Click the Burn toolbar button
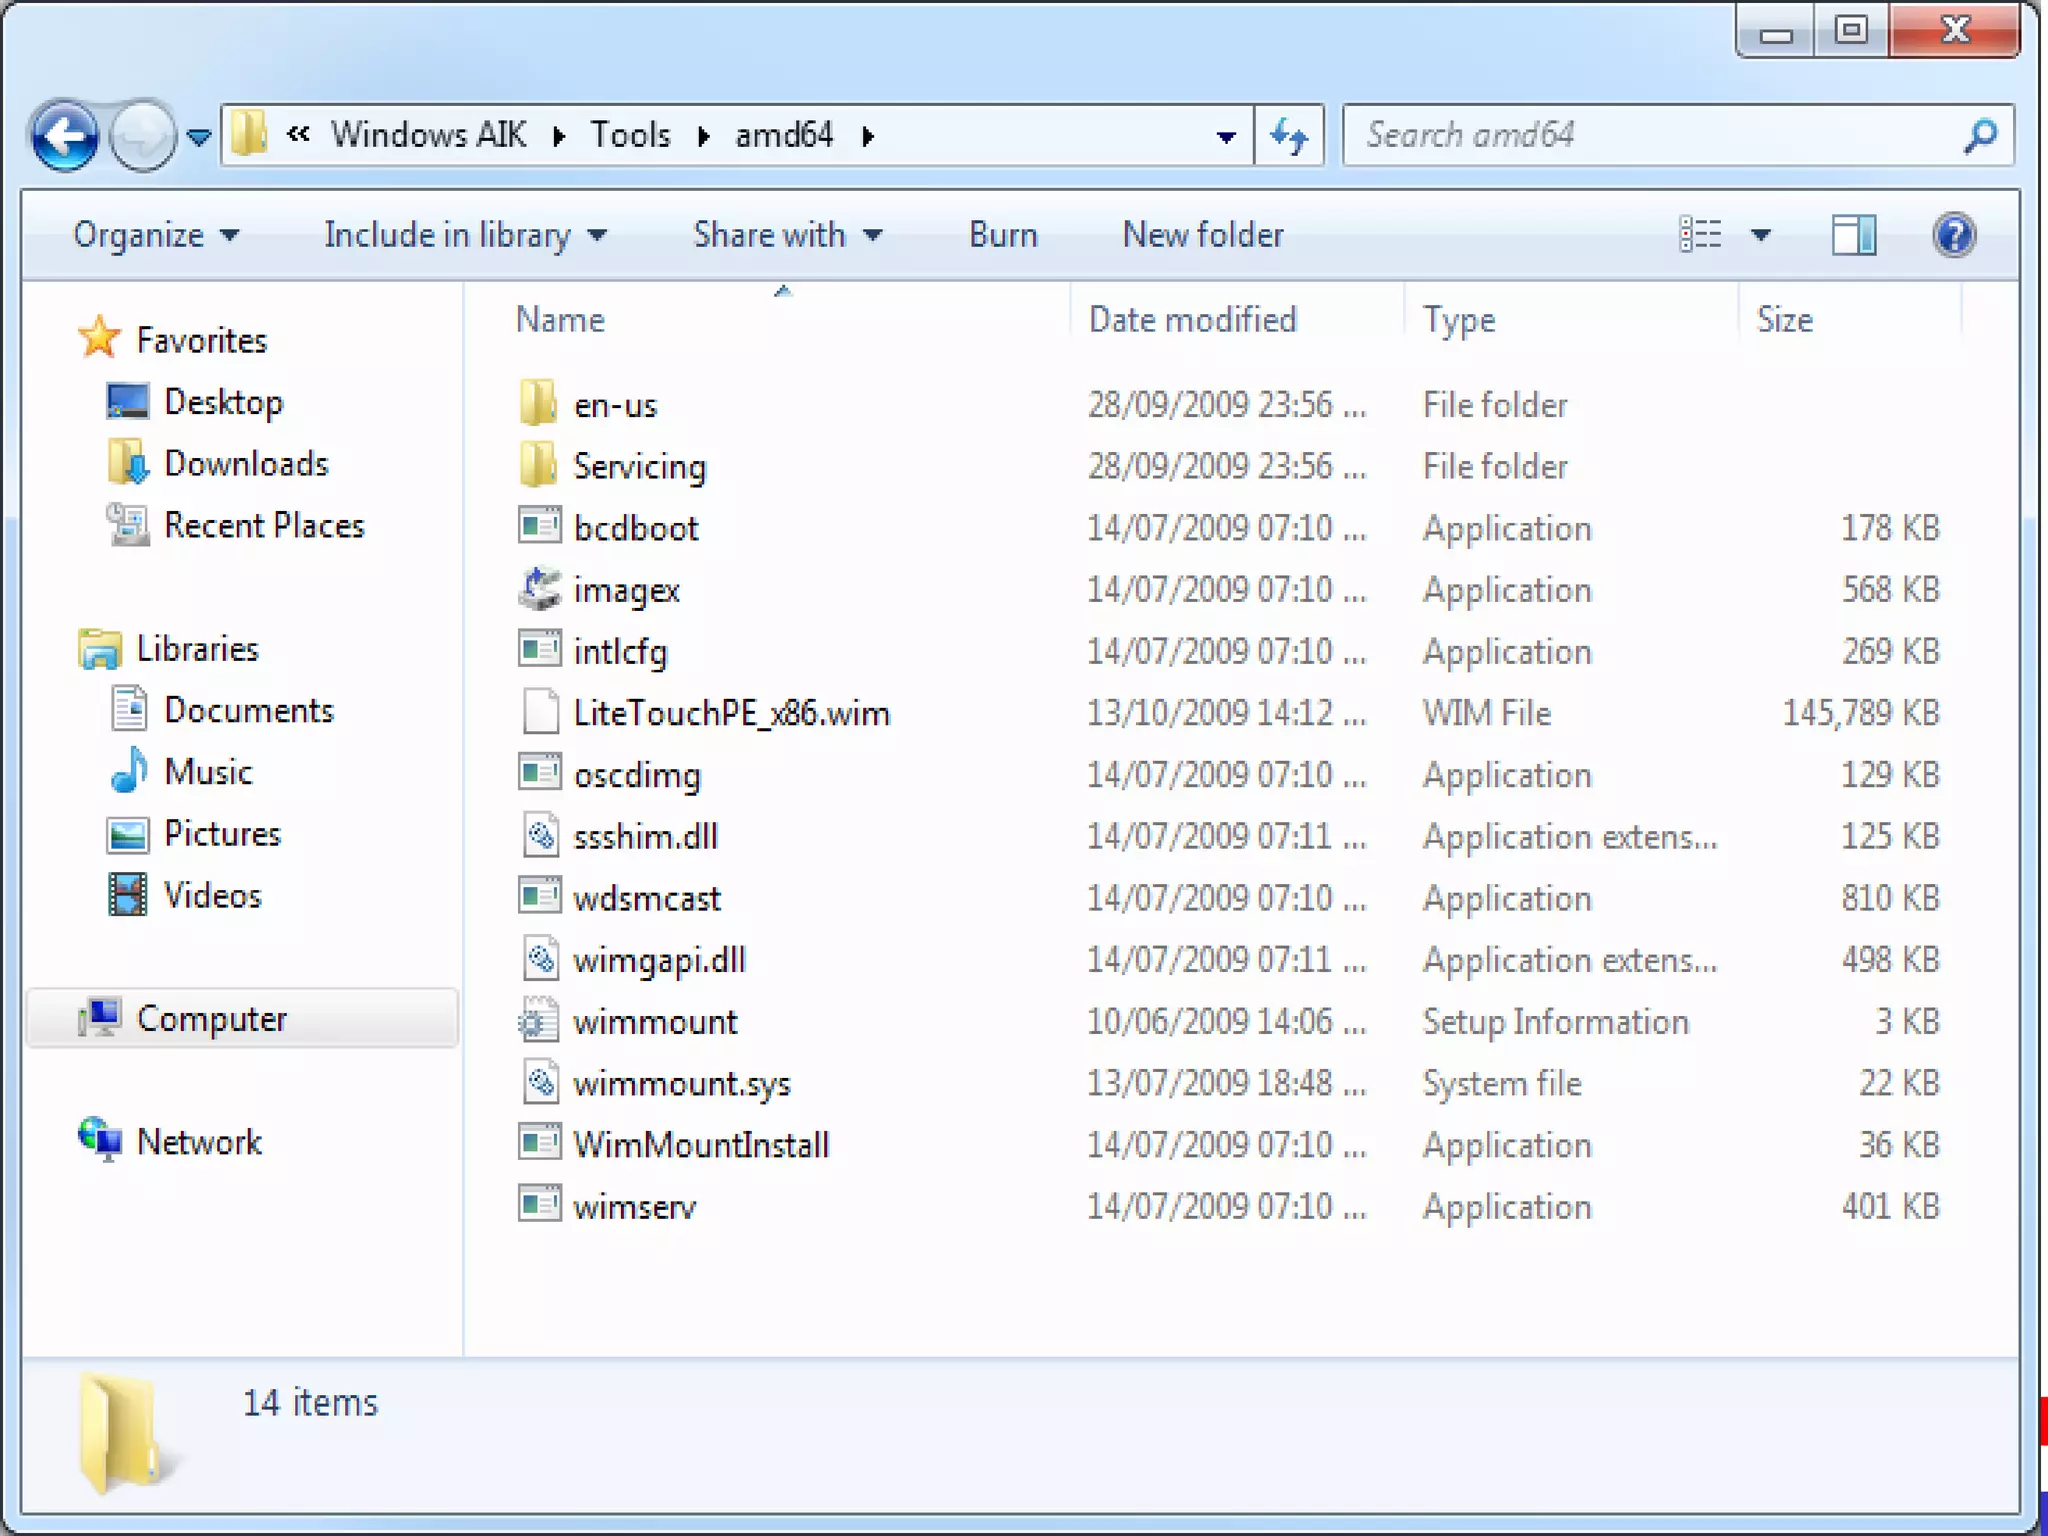The width and height of the screenshot is (2048, 1536). coord(1003,235)
